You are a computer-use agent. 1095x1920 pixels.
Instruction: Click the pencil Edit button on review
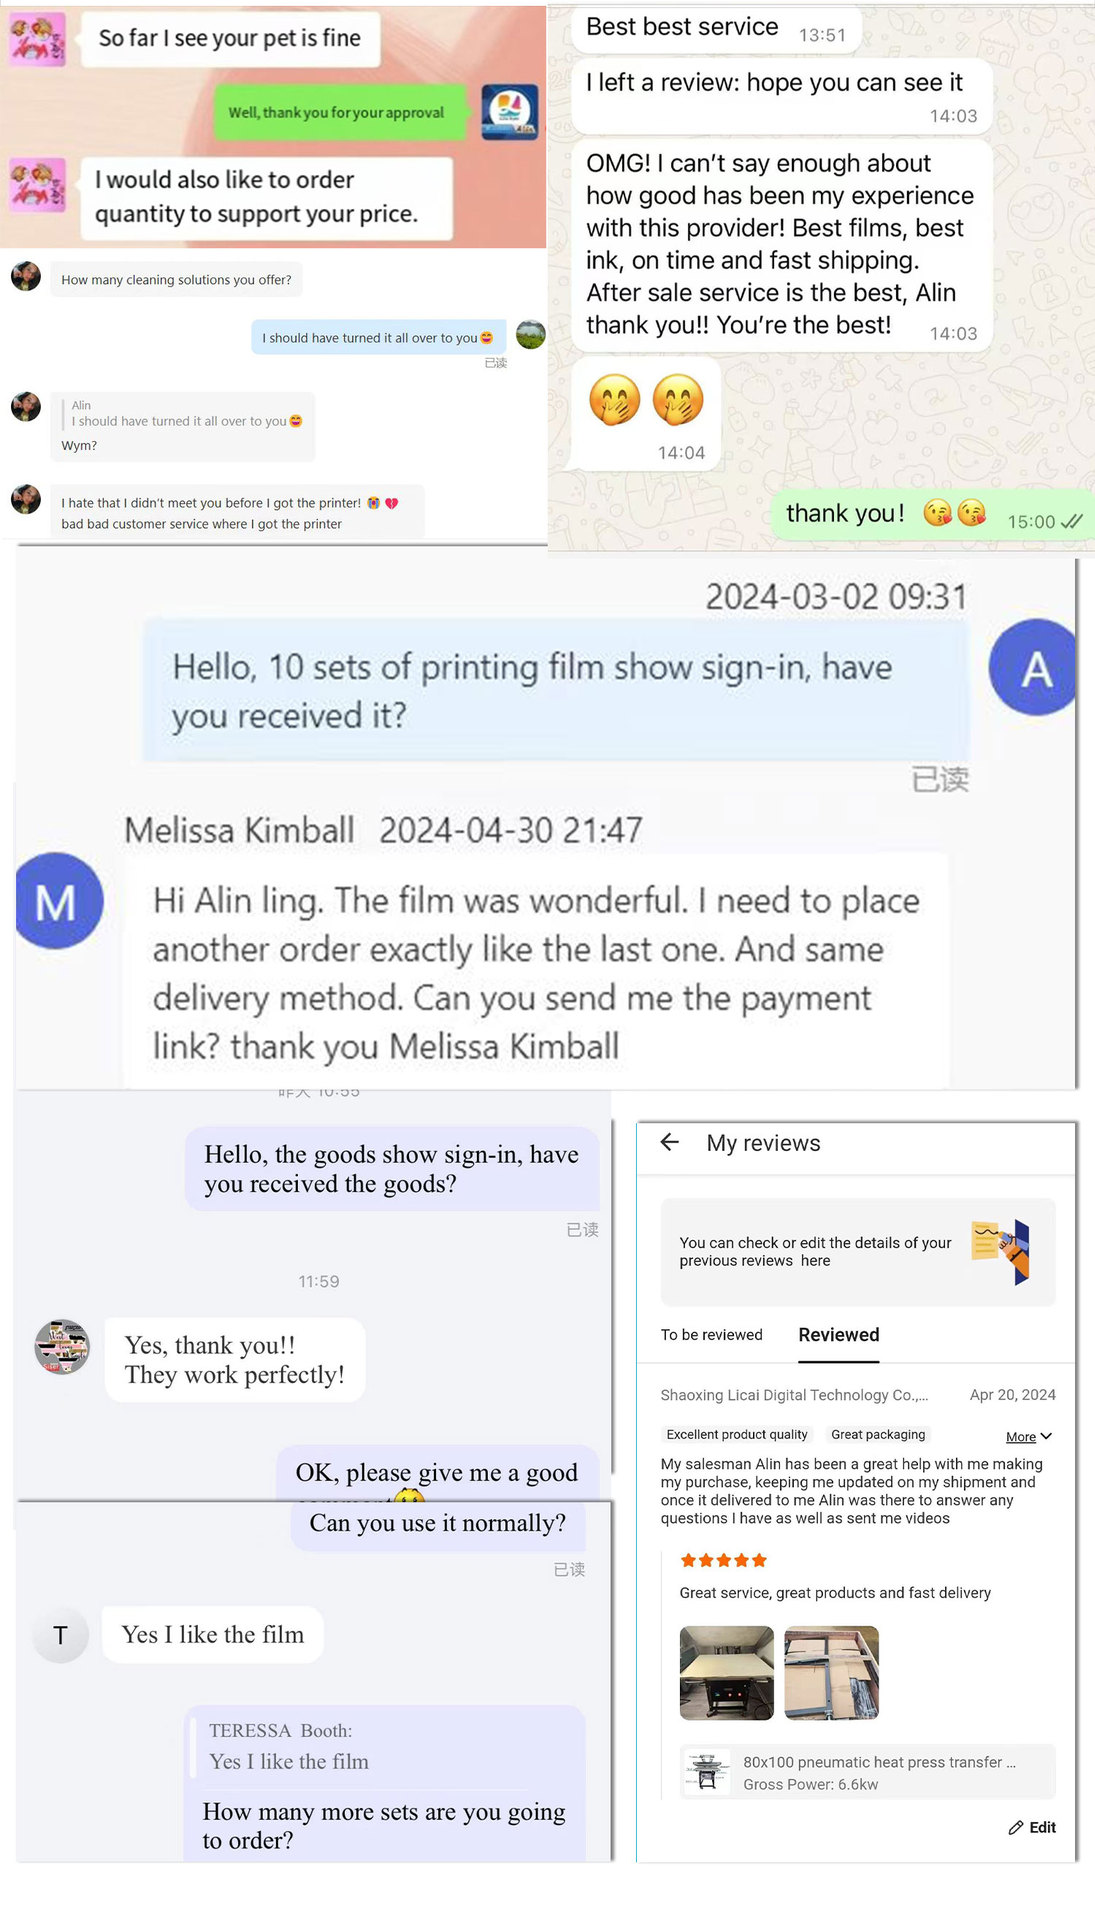1032,1827
